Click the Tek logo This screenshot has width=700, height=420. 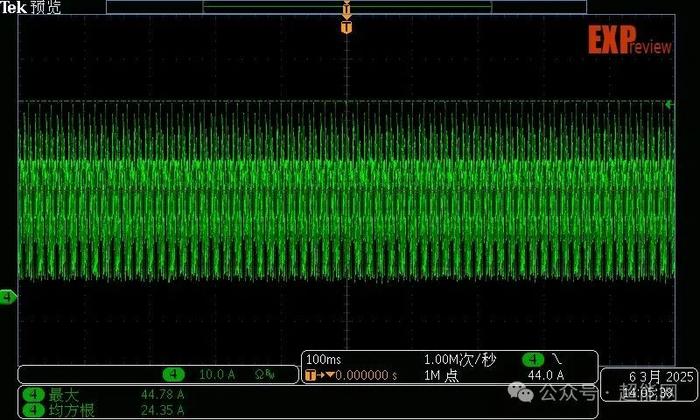tap(14, 7)
